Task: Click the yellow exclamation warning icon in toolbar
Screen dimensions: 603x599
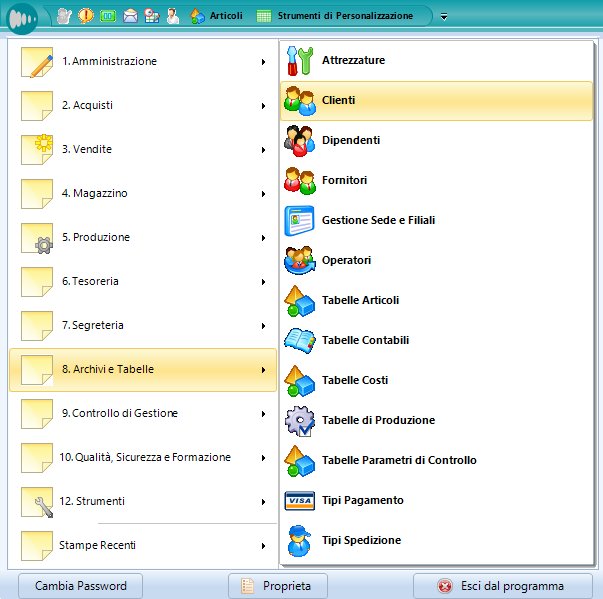Action: [86, 16]
